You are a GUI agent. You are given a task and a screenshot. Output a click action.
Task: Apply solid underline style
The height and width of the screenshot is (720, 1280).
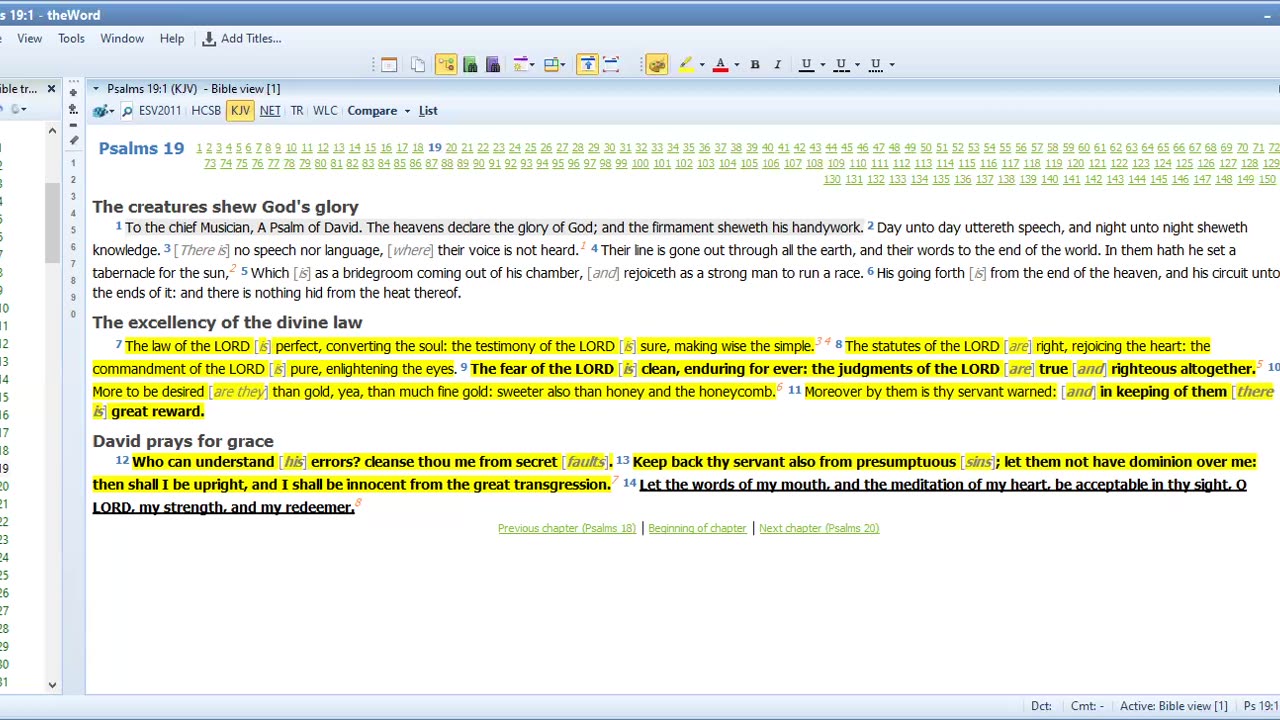806,64
